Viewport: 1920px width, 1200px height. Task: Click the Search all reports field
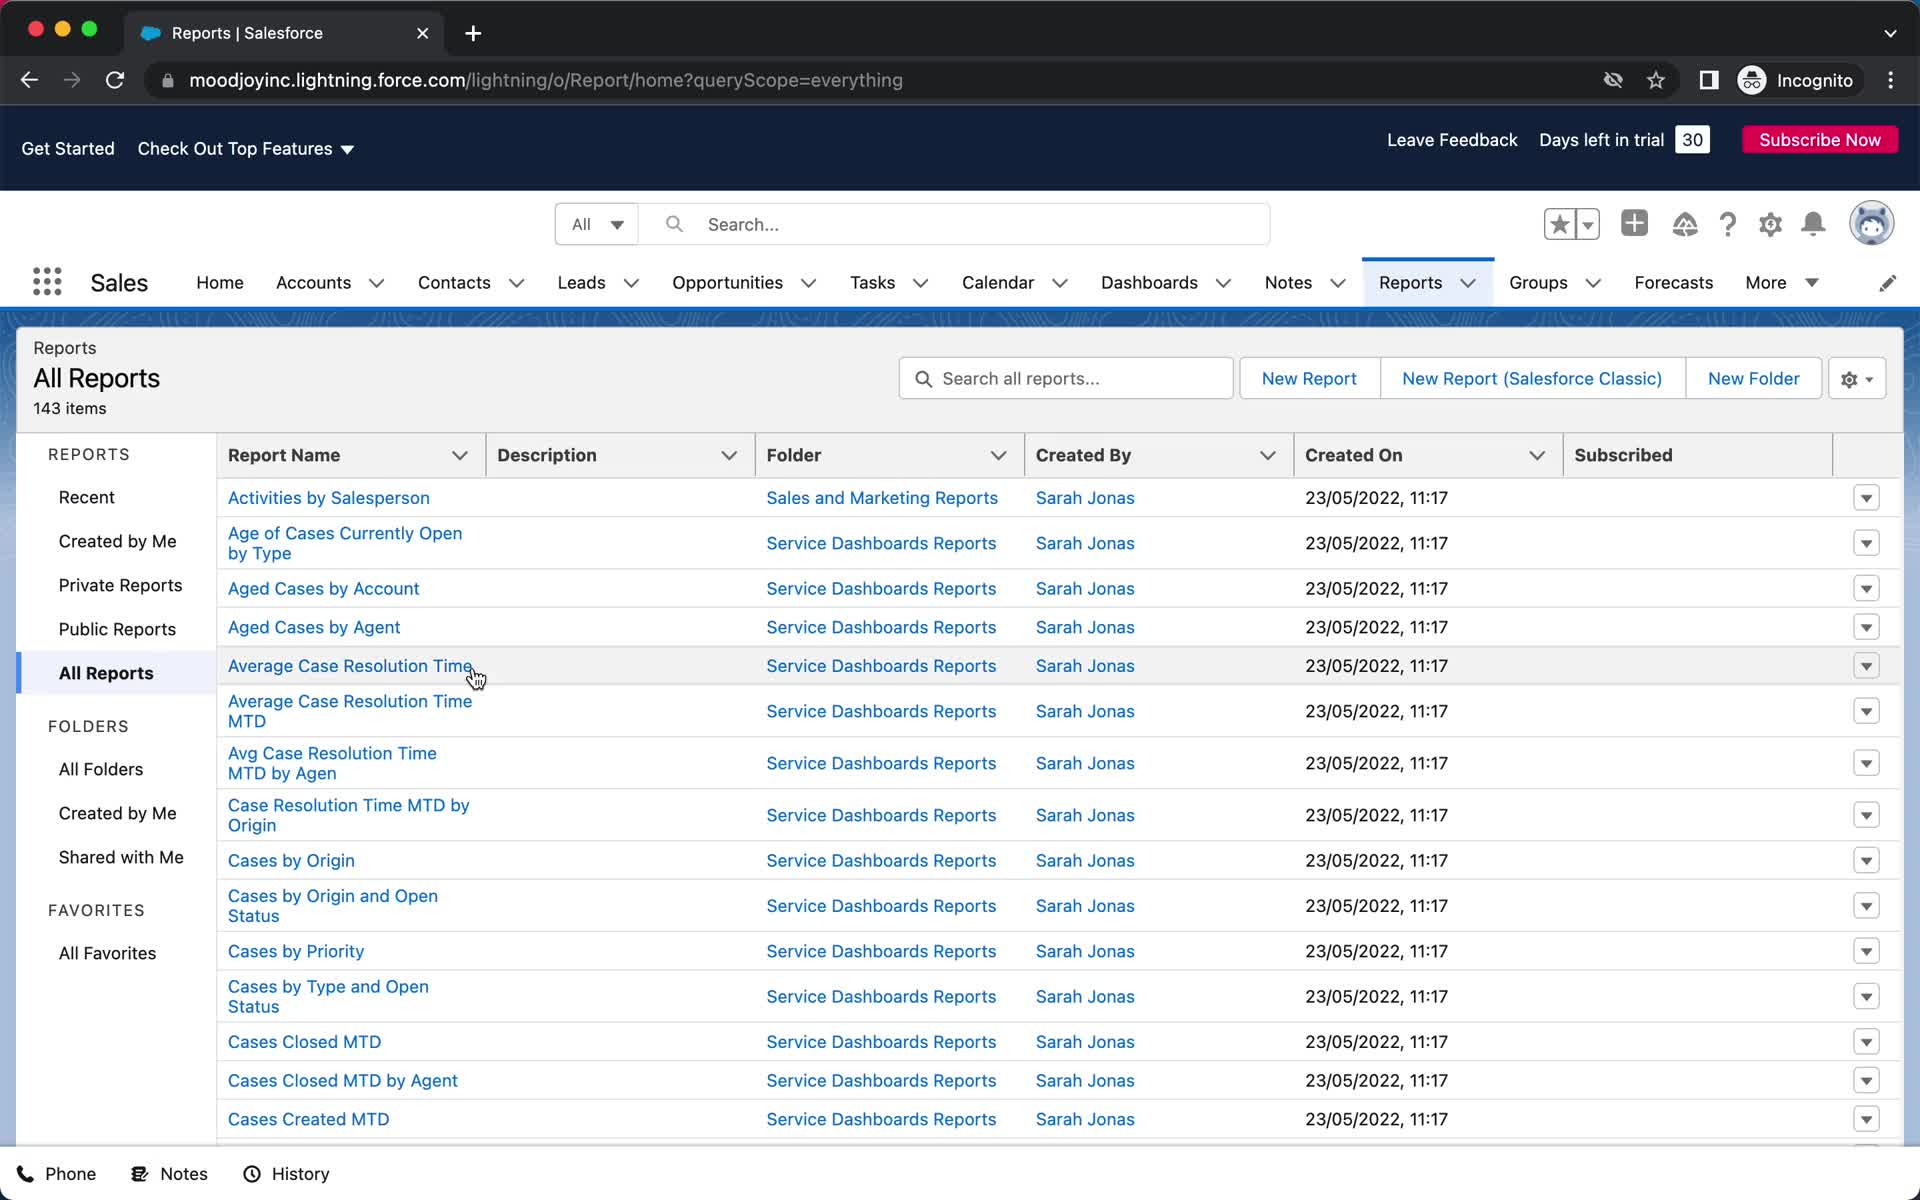point(1066,379)
